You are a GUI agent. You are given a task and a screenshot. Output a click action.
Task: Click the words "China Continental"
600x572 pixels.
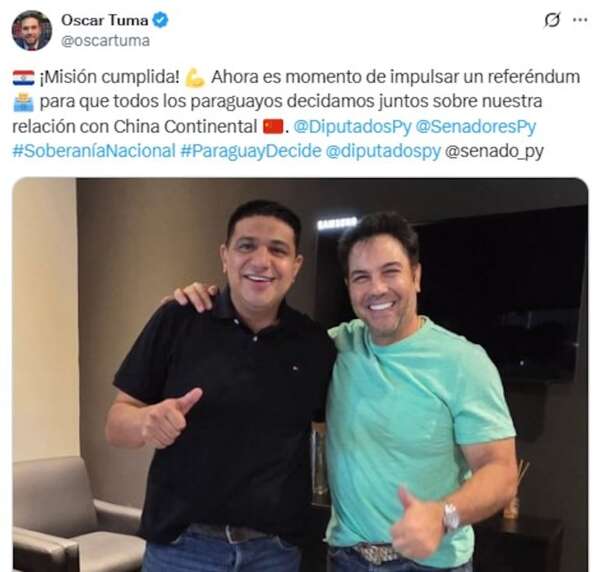click(x=185, y=127)
